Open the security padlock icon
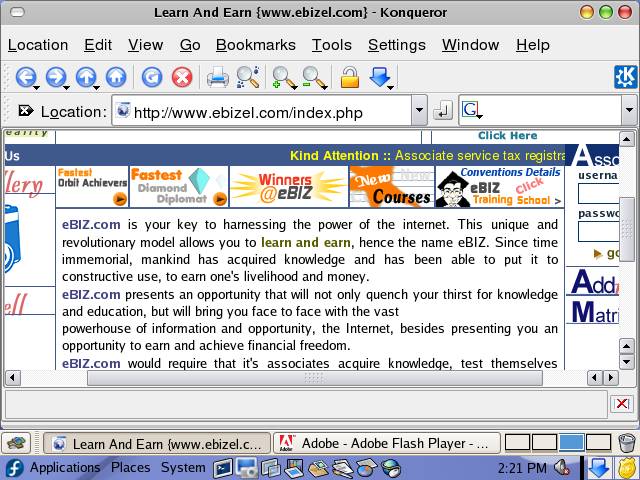The width and height of the screenshot is (640, 480). pyautogui.click(x=349, y=77)
